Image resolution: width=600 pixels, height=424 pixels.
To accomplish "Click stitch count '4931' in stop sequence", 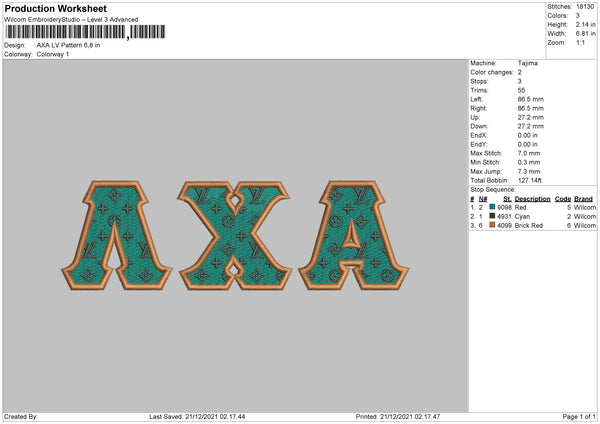I will 504,217.
